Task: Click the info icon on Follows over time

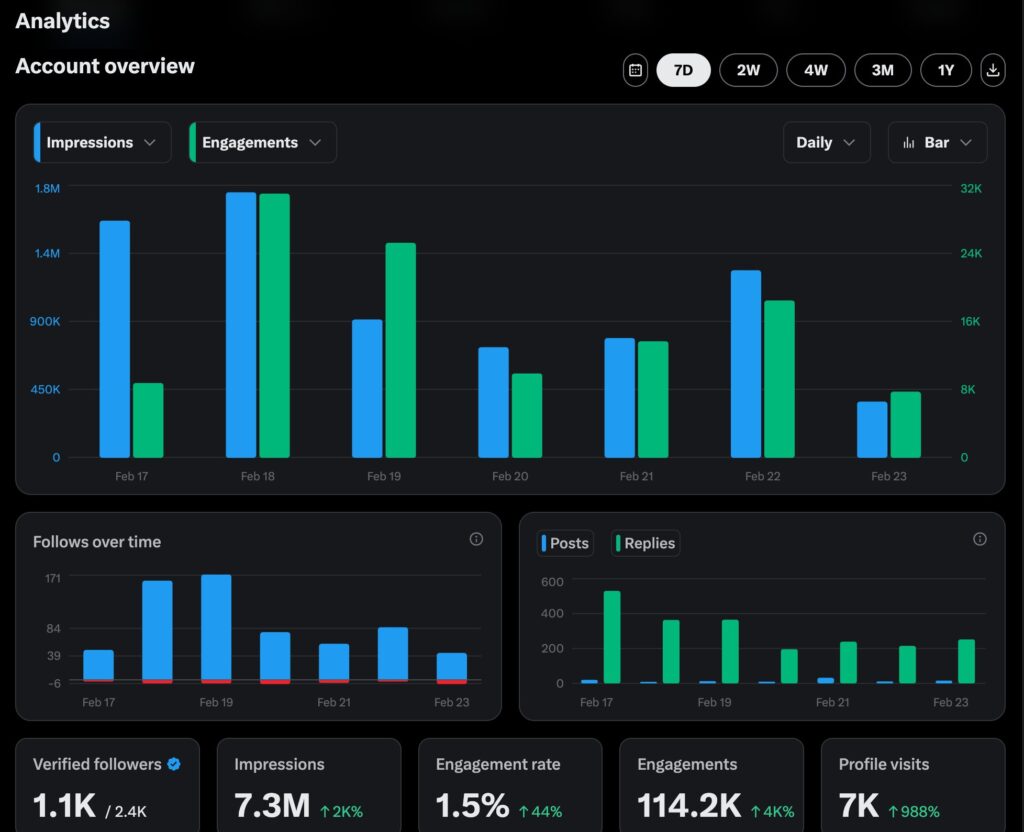Action: [476, 539]
